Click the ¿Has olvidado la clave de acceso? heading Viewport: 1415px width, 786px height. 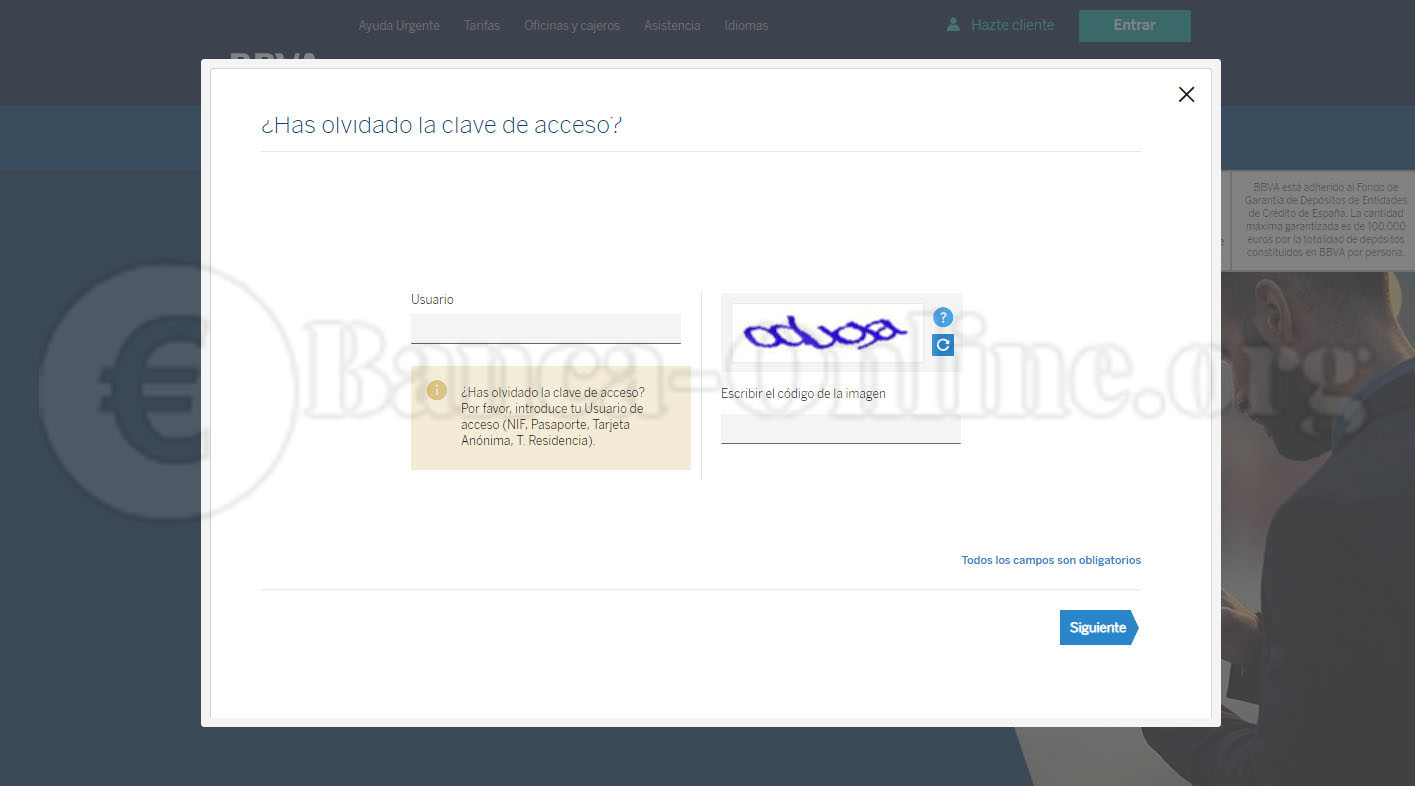click(442, 124)
